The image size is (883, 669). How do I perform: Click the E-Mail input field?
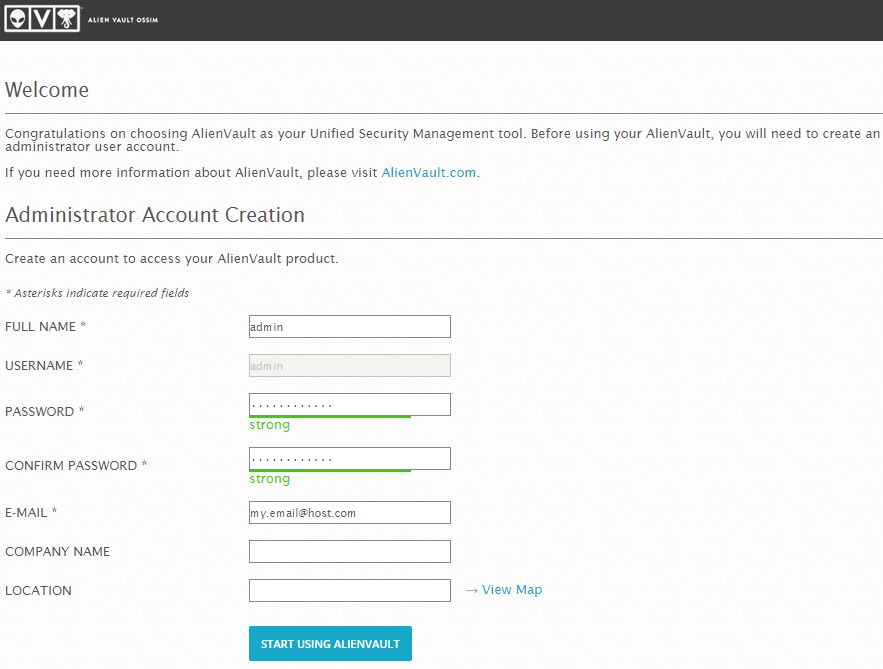click(x=350, y=512)
